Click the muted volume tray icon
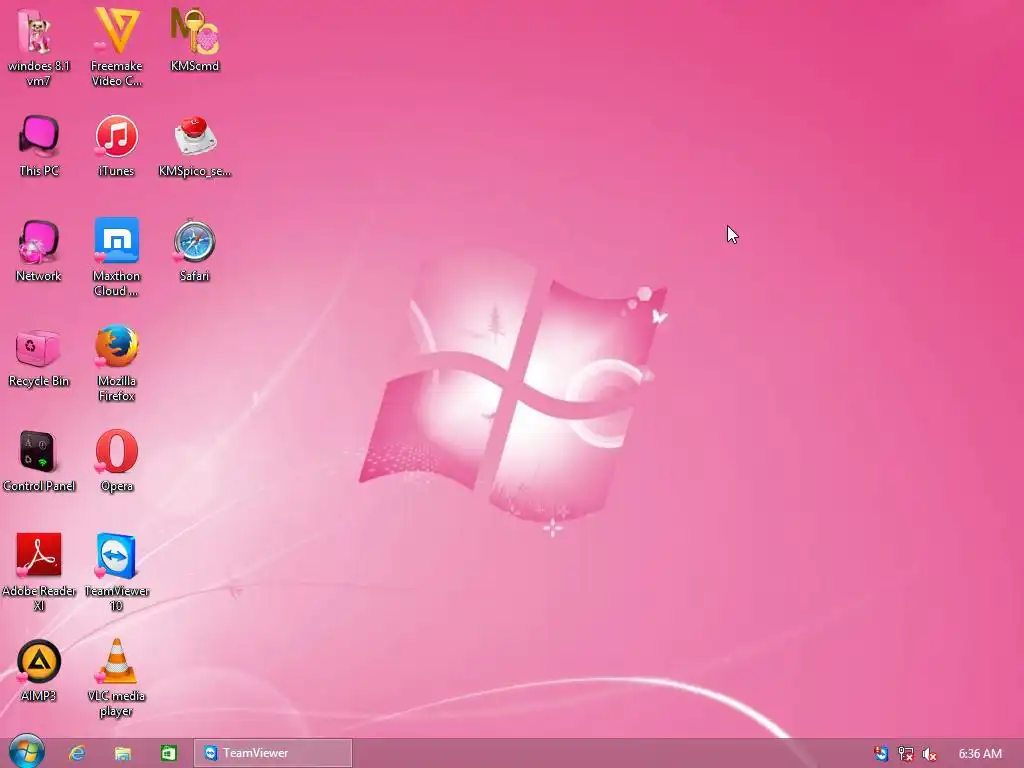 click(929, 754)
